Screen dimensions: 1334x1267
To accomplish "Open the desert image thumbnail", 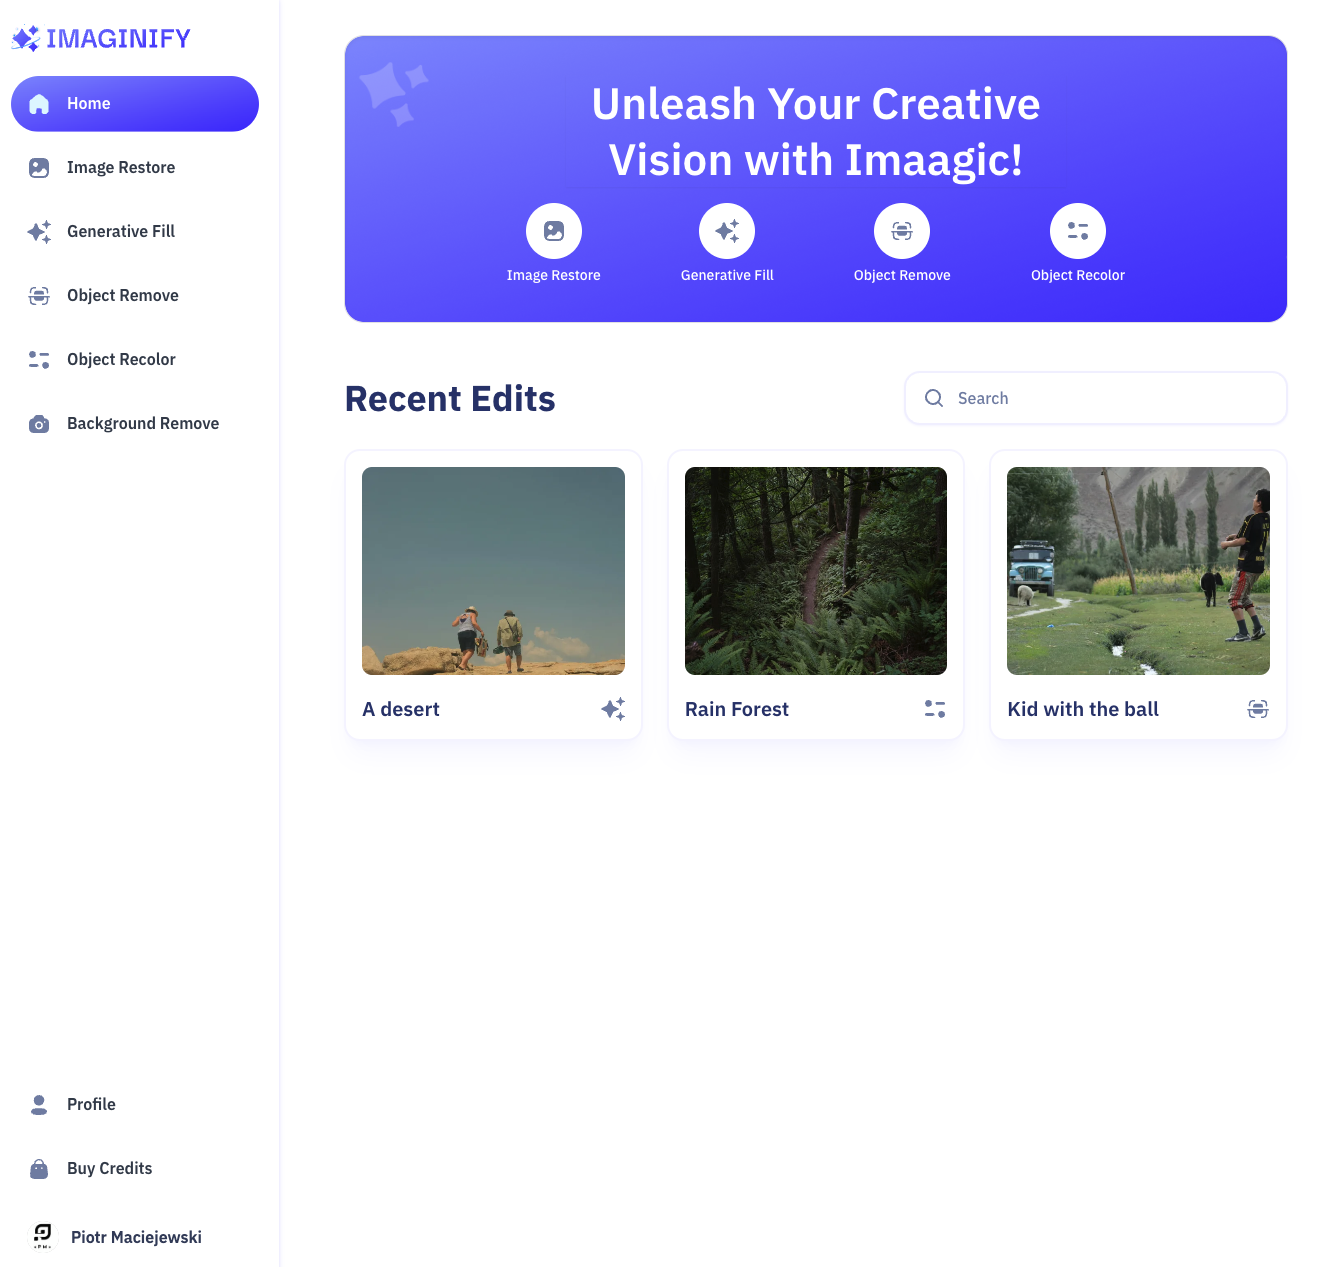I will click(493, 571).
